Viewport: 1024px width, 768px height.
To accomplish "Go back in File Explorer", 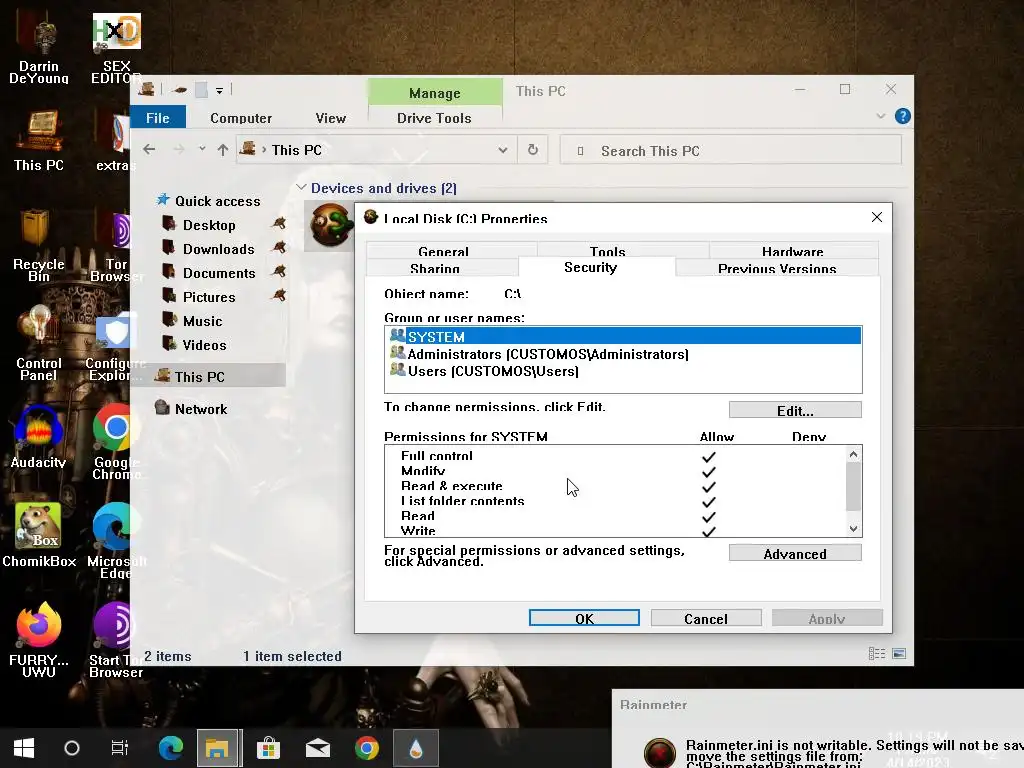I will click(149, 150).
